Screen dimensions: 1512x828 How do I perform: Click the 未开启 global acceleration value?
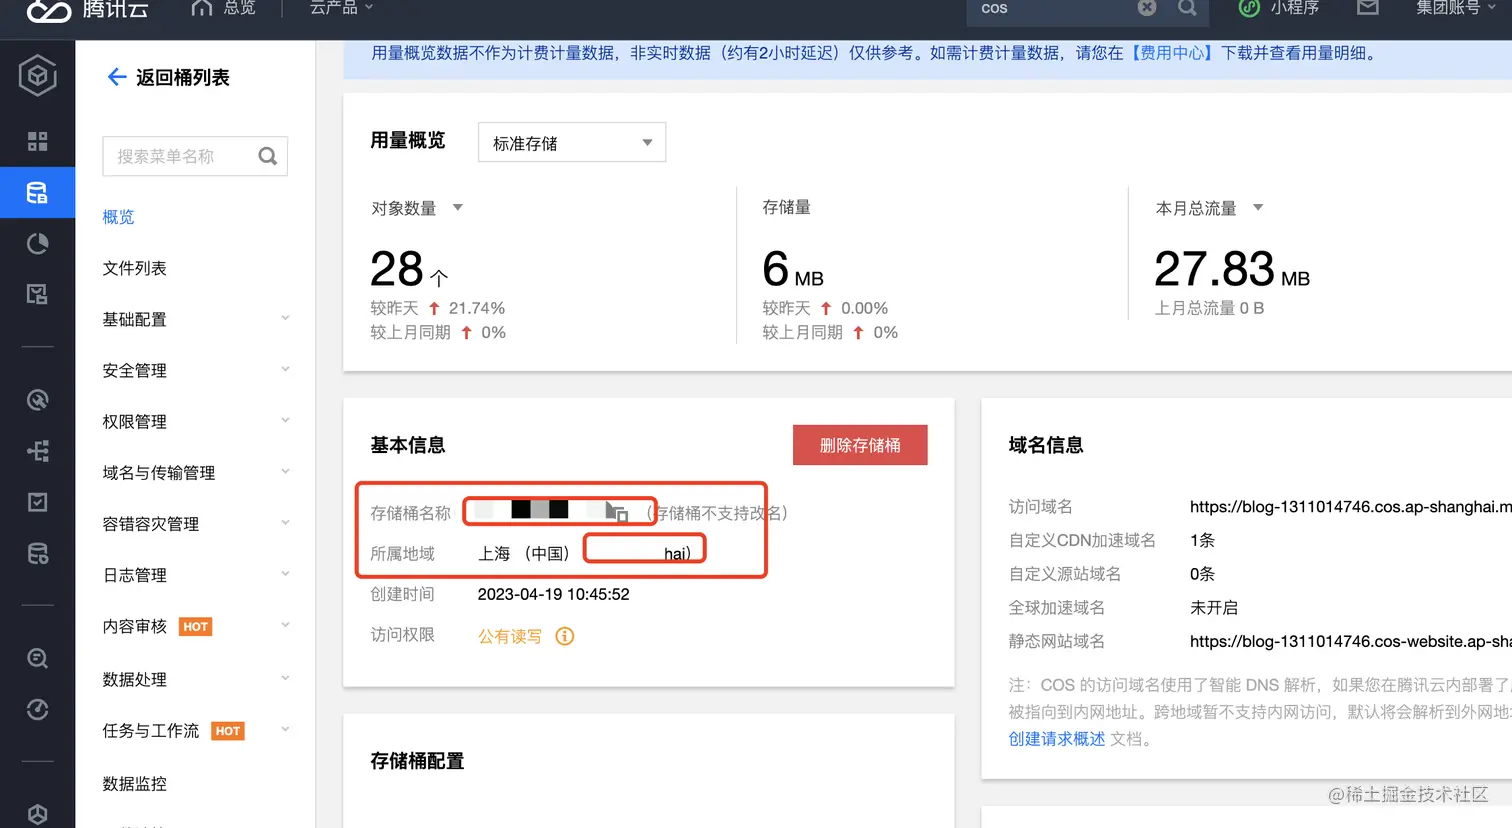click(1214, 607)
